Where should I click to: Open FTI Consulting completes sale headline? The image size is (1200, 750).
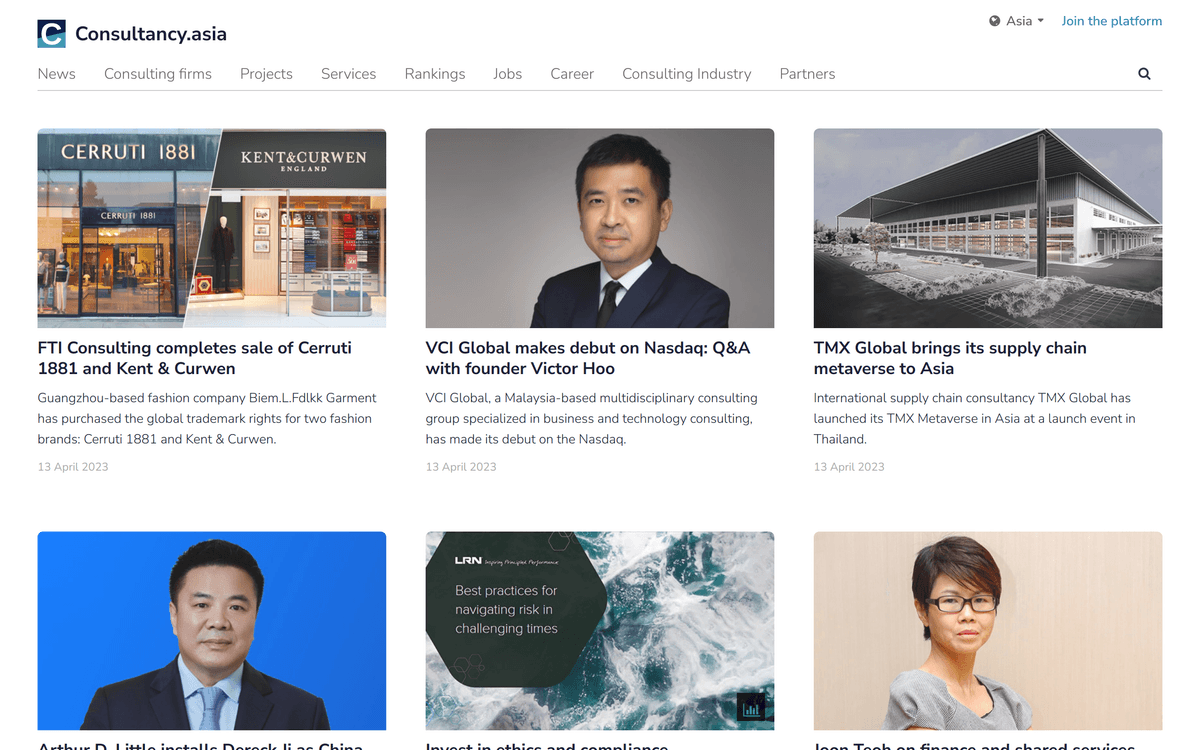click(195, 358)
